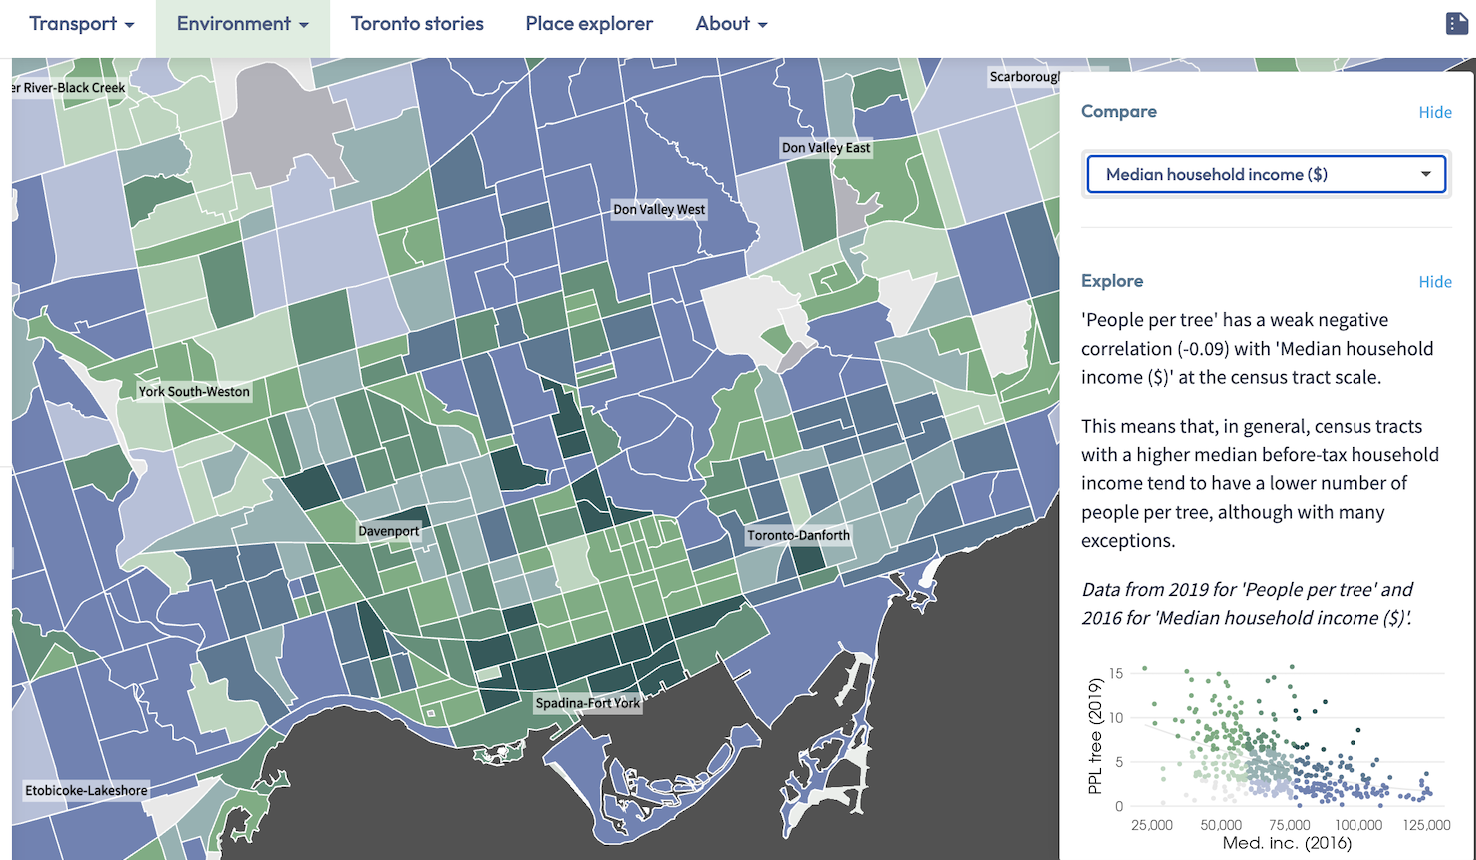Open the Median household income combo box
This screenshot has width=1476, height=860.
pyautogui.click(x=1266, y=174)
